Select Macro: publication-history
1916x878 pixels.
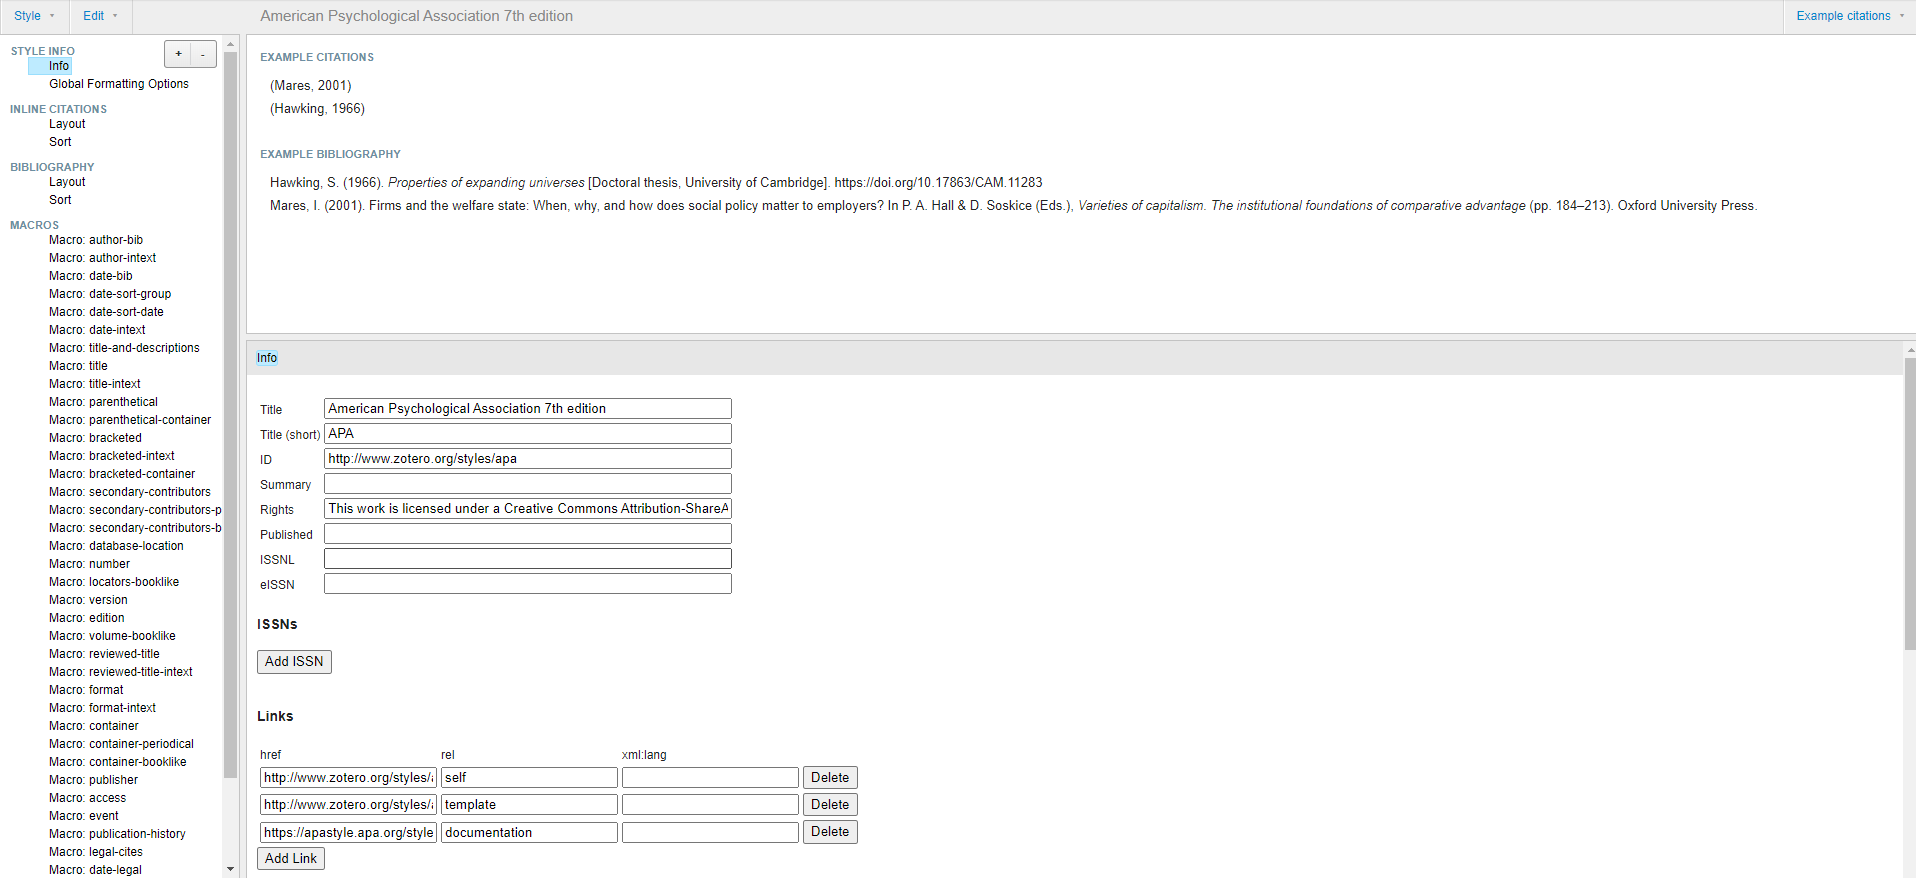point(117,834)
